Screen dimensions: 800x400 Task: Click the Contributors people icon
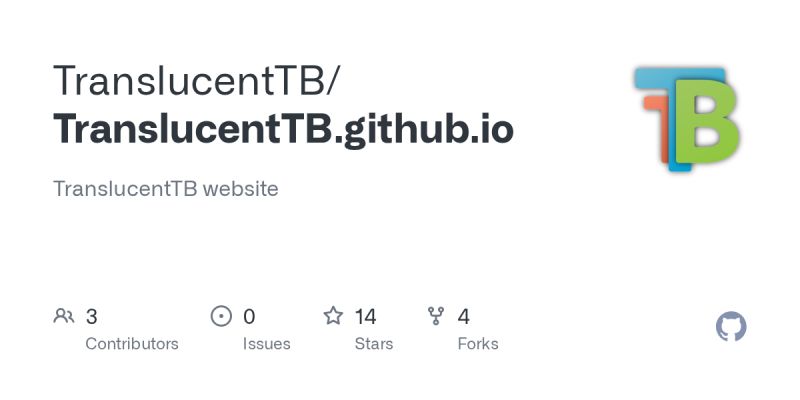click(64, 316)
